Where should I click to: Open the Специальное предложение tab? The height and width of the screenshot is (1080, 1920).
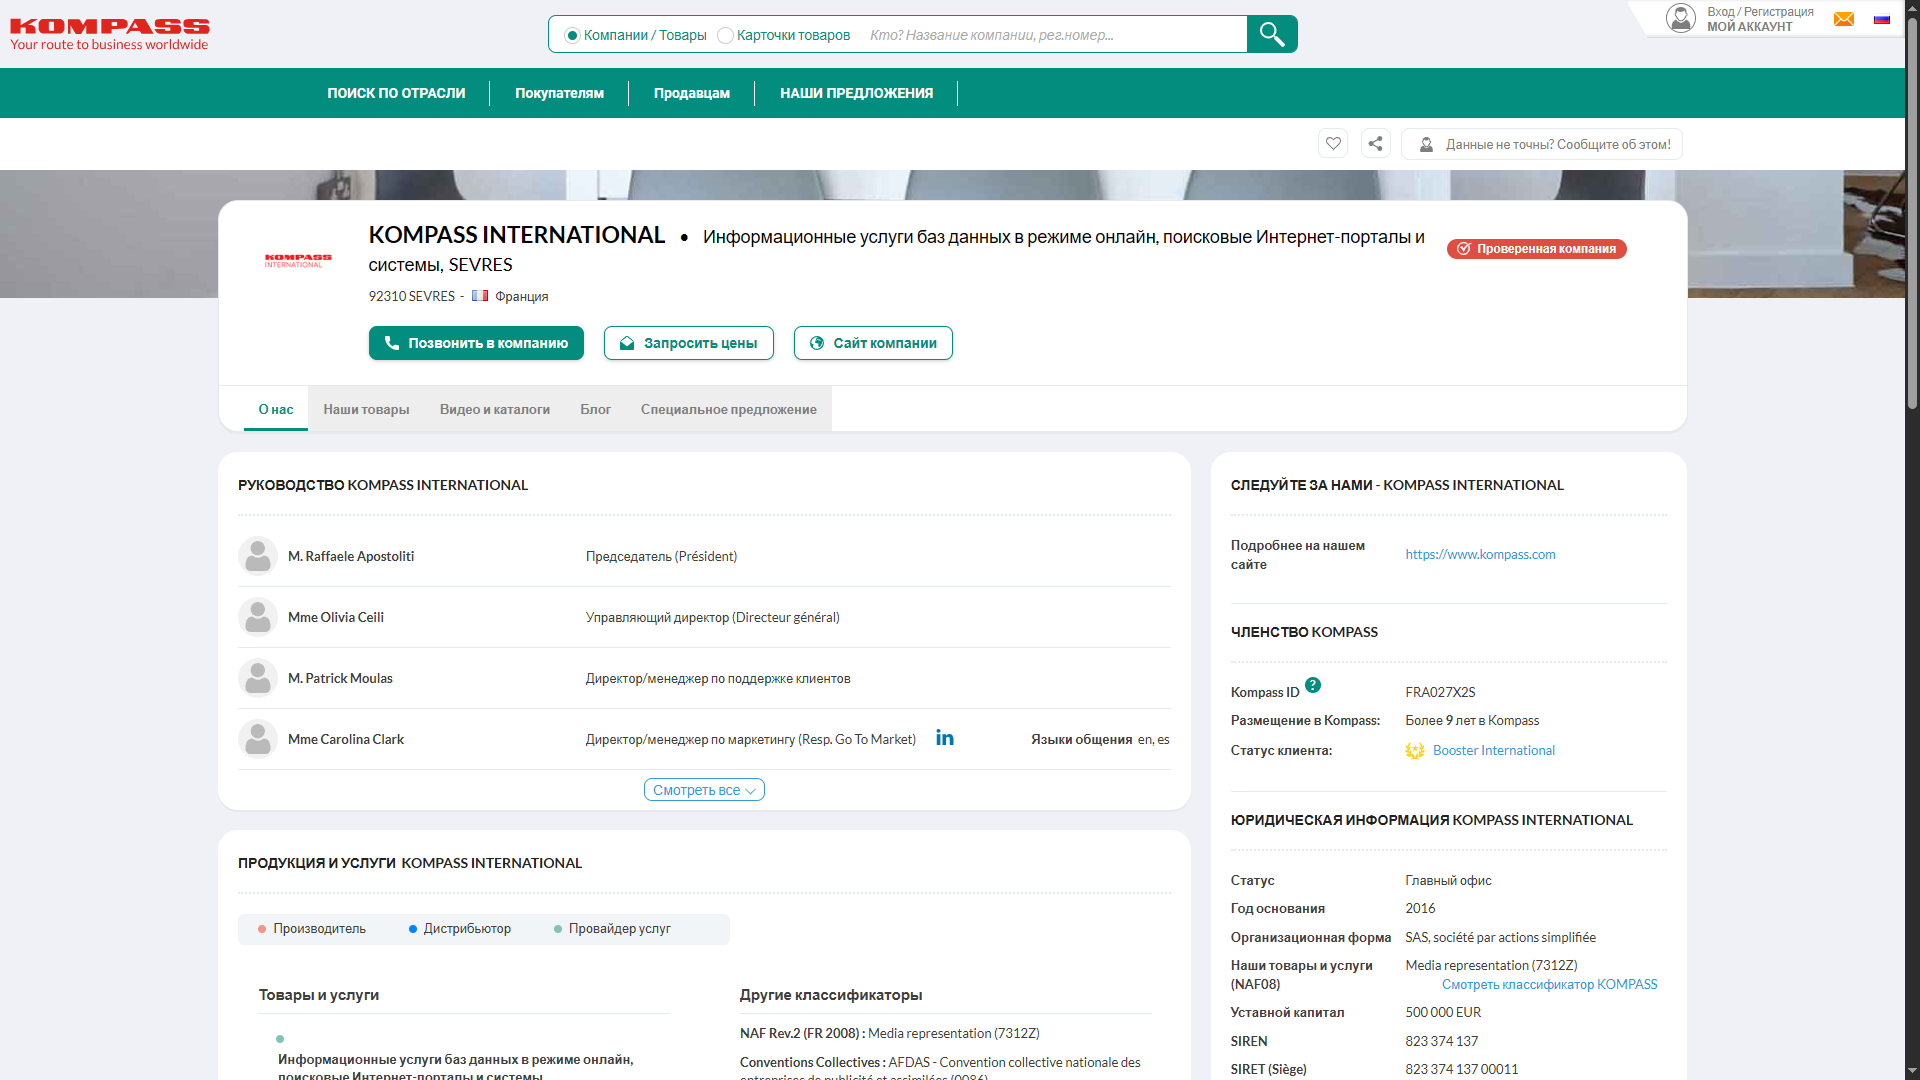pos(729,409)
